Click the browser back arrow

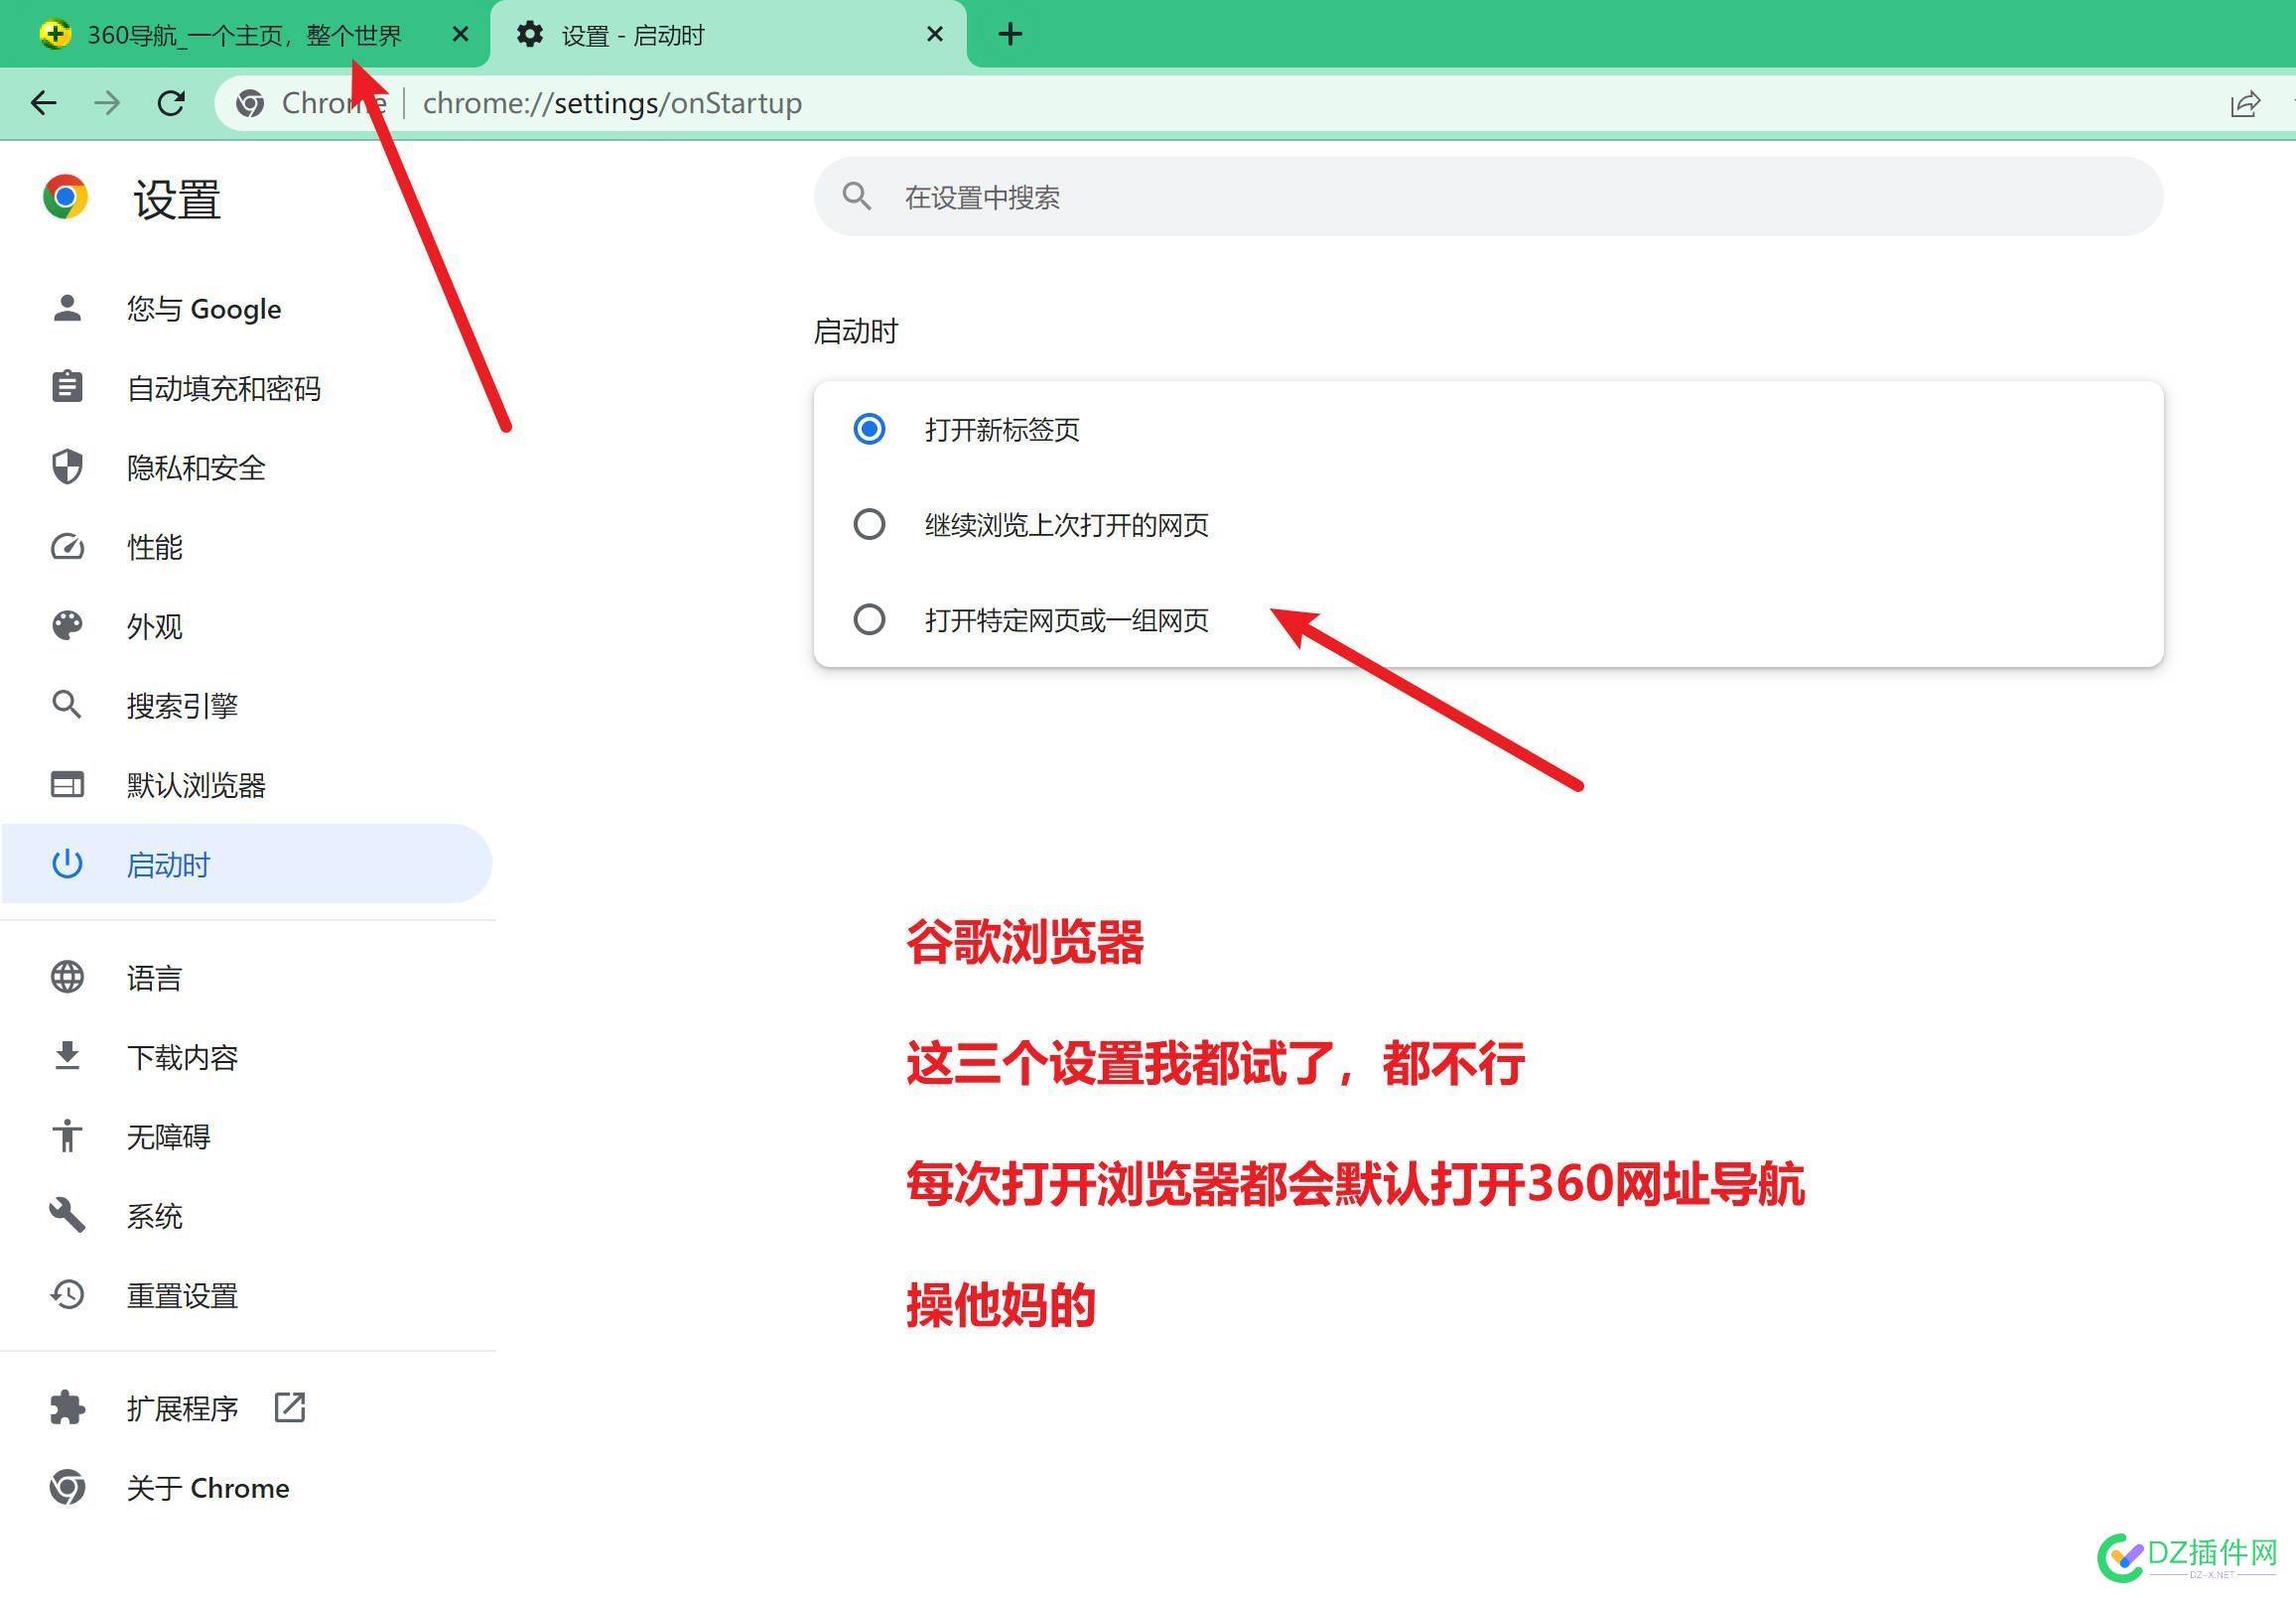(x=44, y=103)
